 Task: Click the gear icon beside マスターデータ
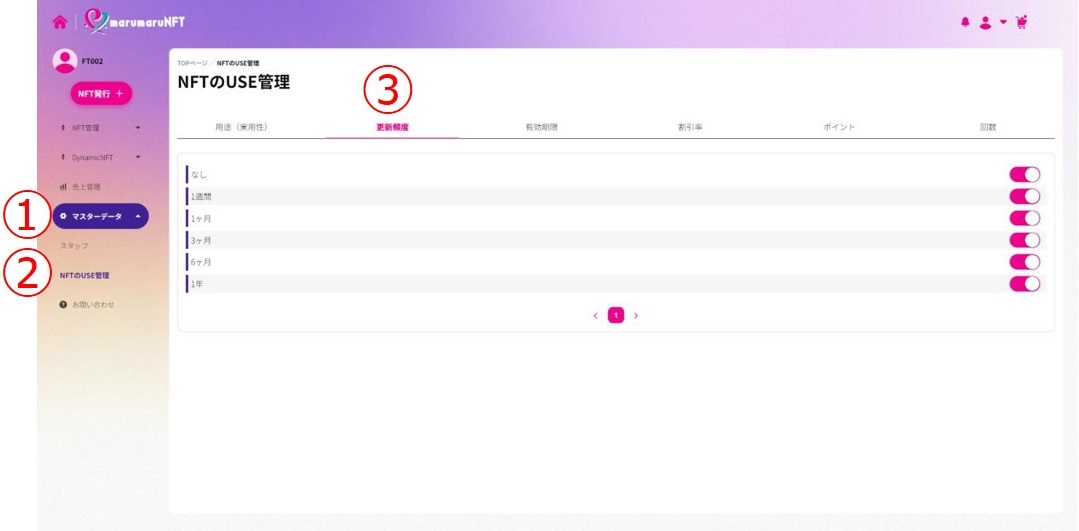(63, 216)
